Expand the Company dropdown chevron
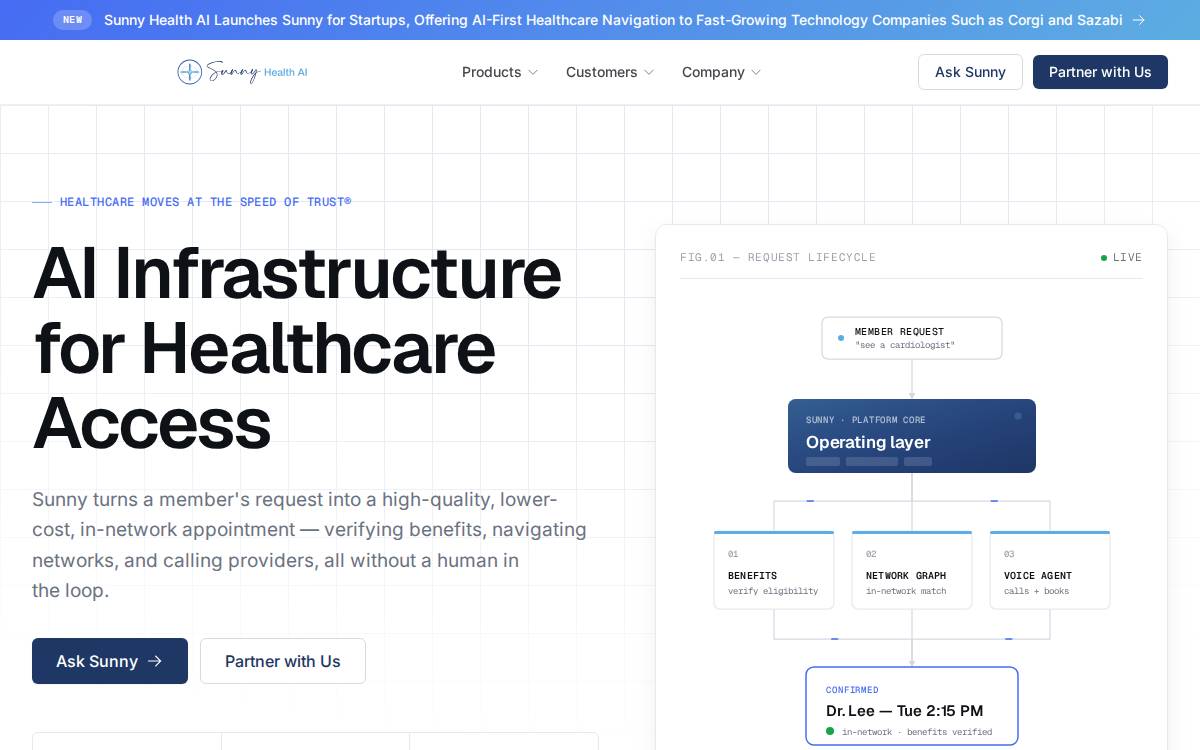The width and height of the screenshot is (1200, 750). coord(756,72)
